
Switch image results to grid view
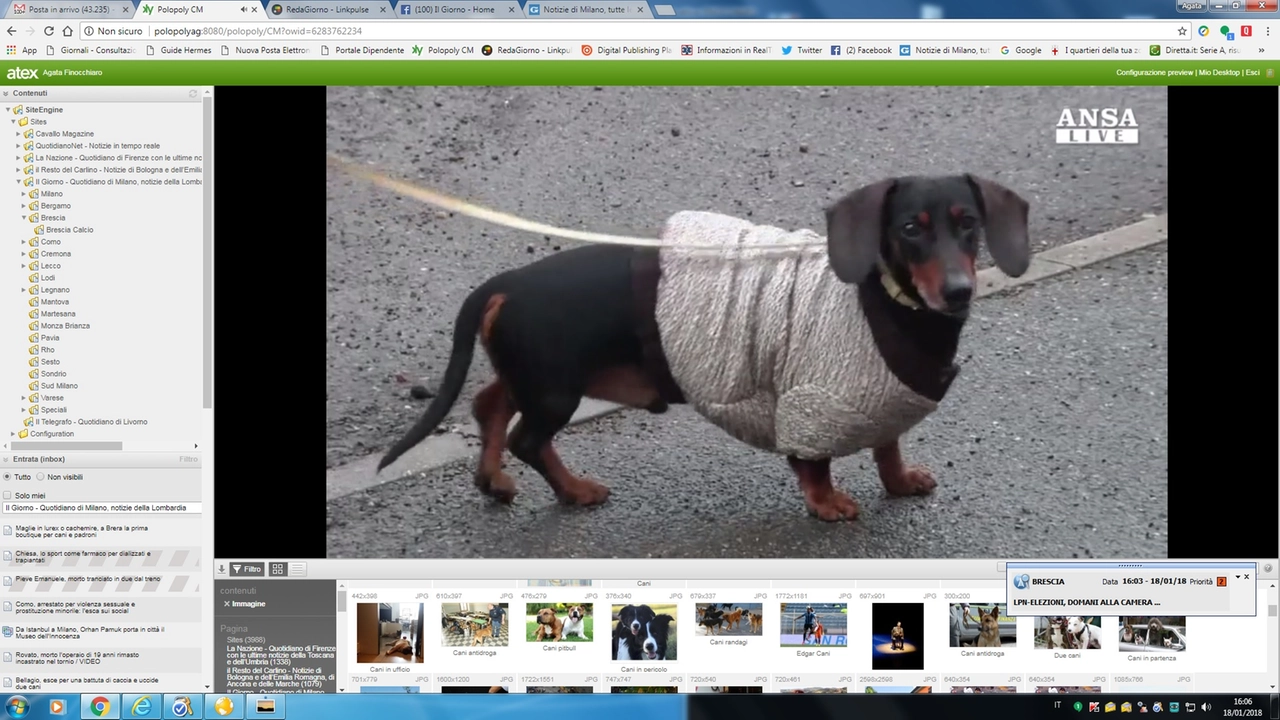pos(278,569)
